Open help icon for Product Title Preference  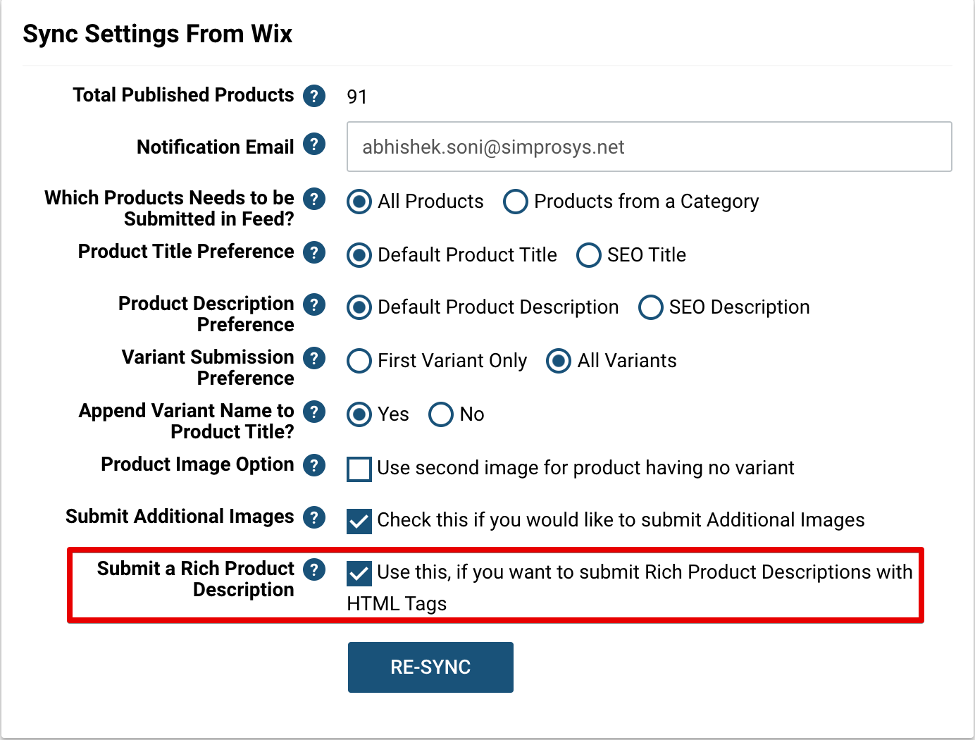click(x=314, y=253)
